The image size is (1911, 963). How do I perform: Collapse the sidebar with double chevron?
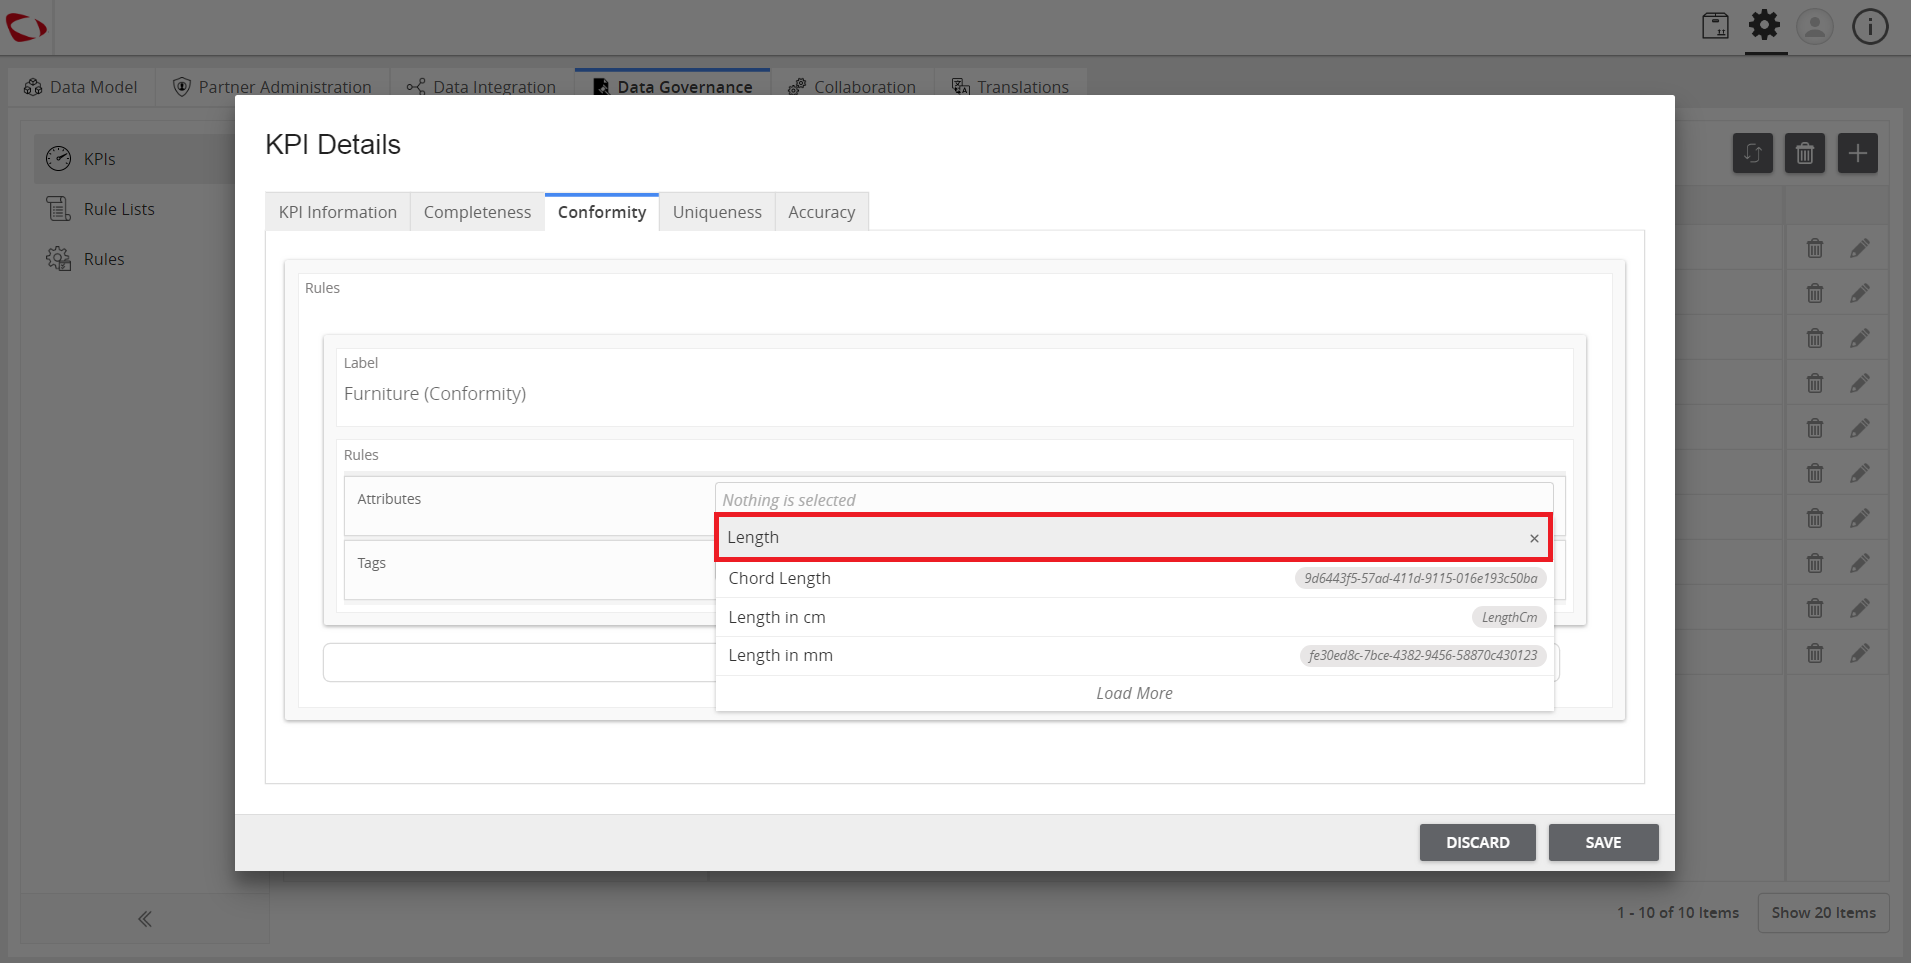[145, 919]
